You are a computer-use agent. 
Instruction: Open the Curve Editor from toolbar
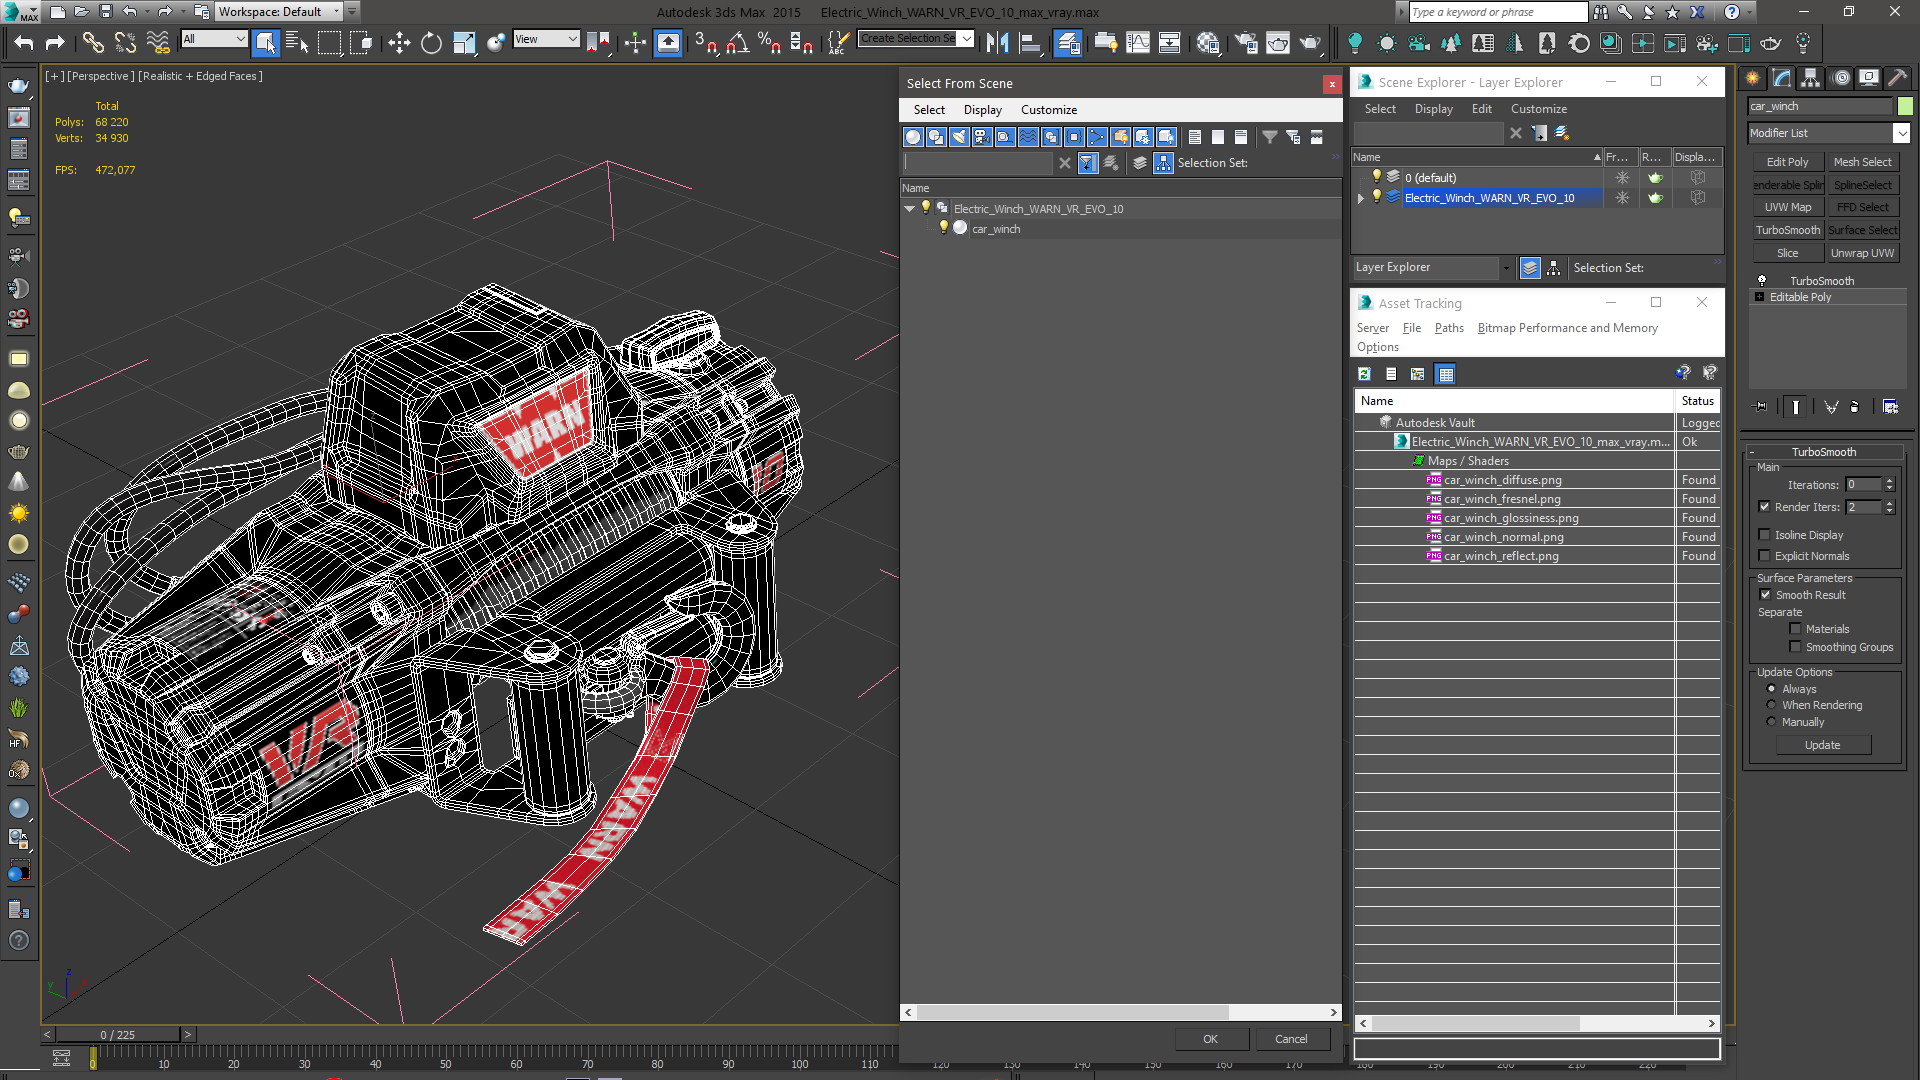1138,42
